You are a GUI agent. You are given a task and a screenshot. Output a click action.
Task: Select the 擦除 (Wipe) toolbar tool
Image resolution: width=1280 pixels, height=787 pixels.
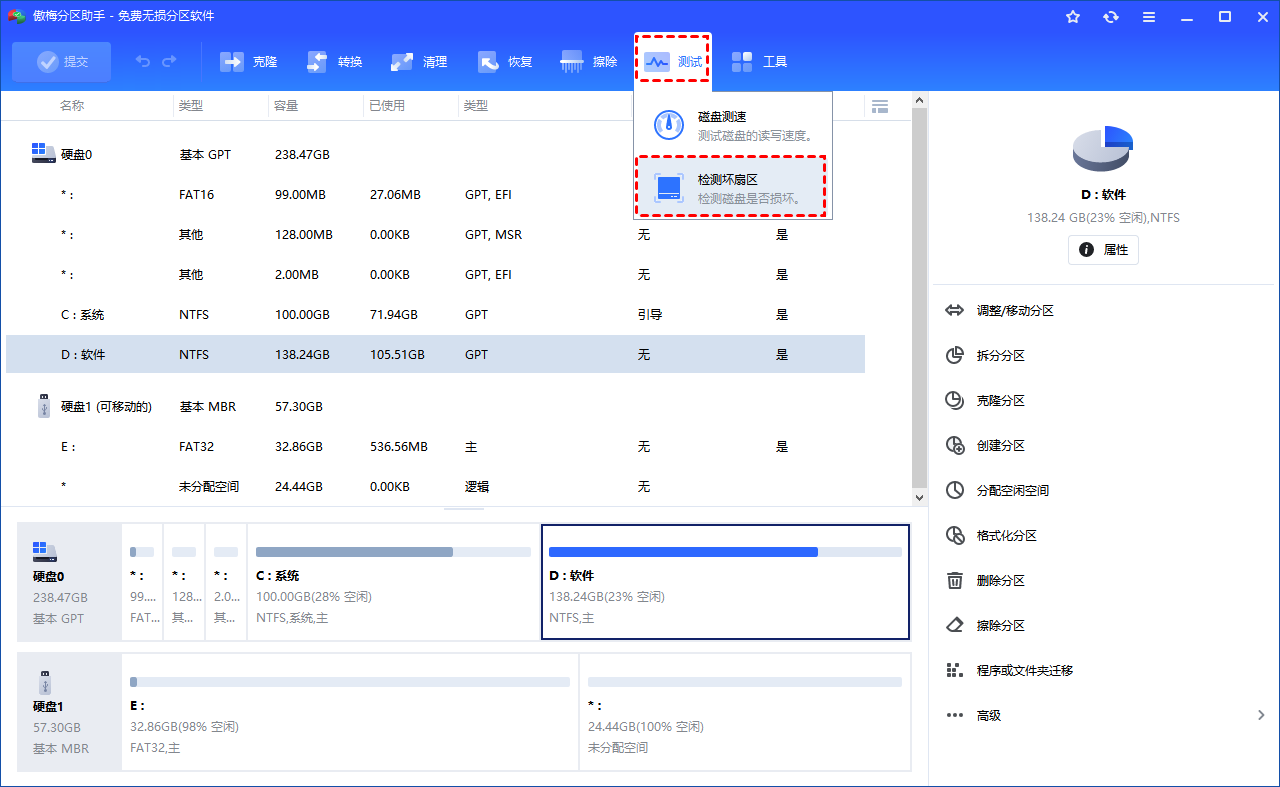(x=589, y=62)
